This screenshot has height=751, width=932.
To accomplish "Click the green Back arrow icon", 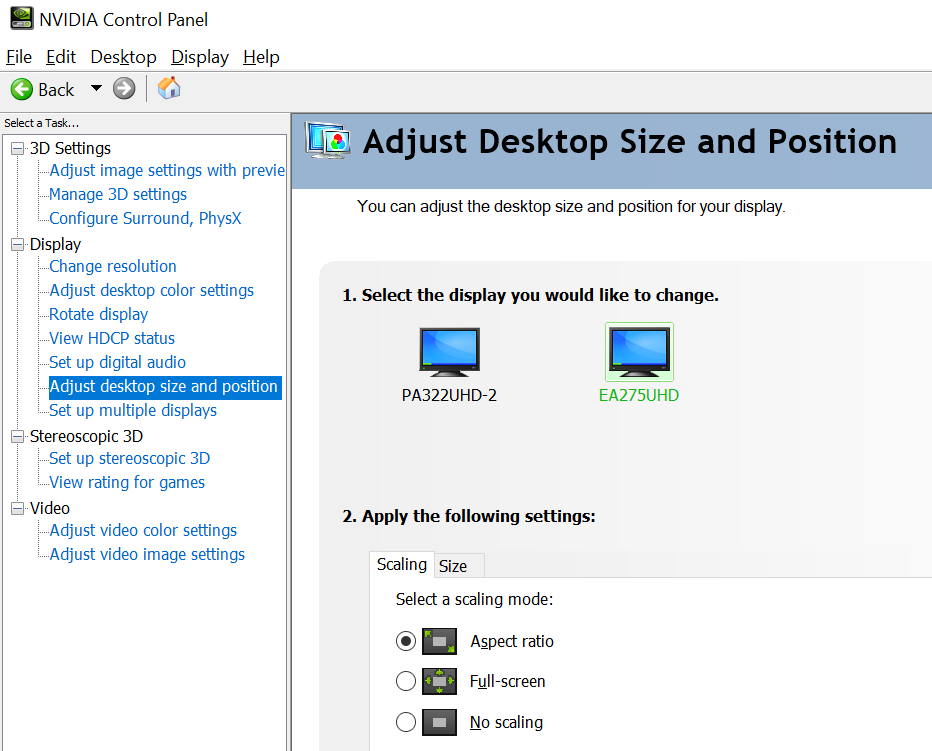I will click(x=22, y=89).
